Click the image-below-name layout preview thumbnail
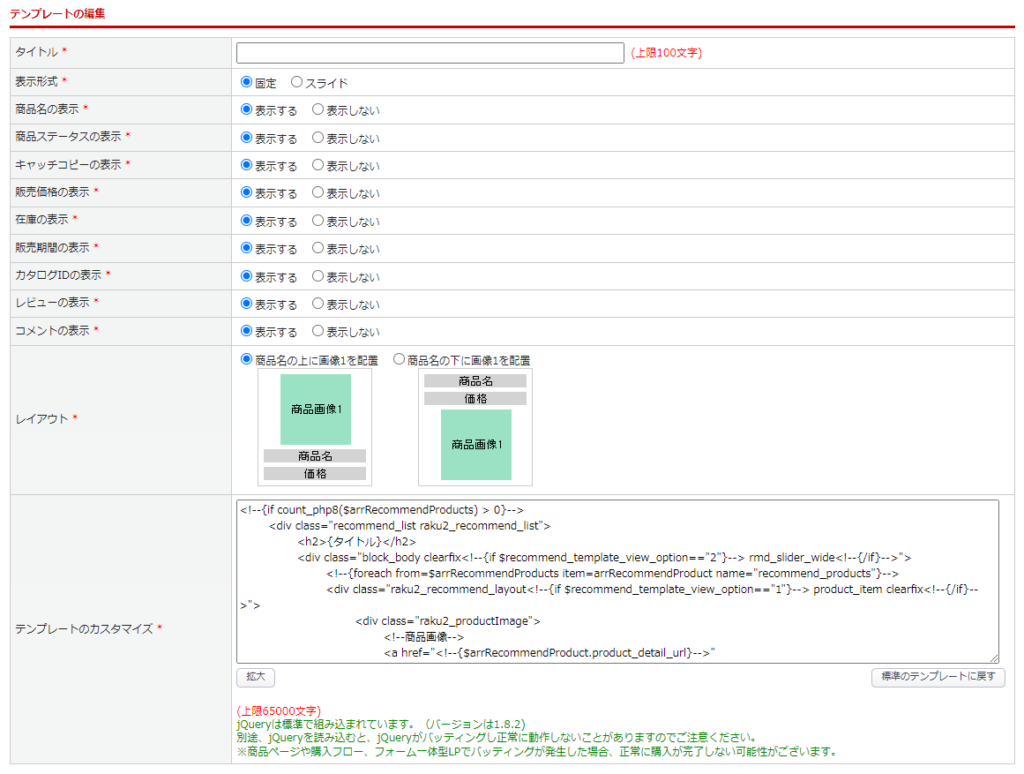The height and width of the screenshot is (774, 1024). pyautogui.click(x=475, y=427)
